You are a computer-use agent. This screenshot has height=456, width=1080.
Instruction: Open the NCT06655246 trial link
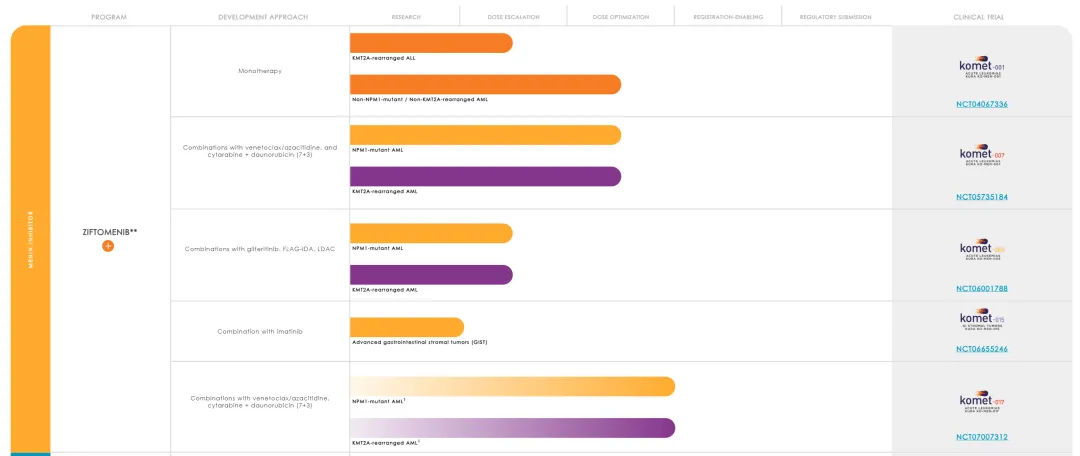pyautogui.click(x=981, y=349)
